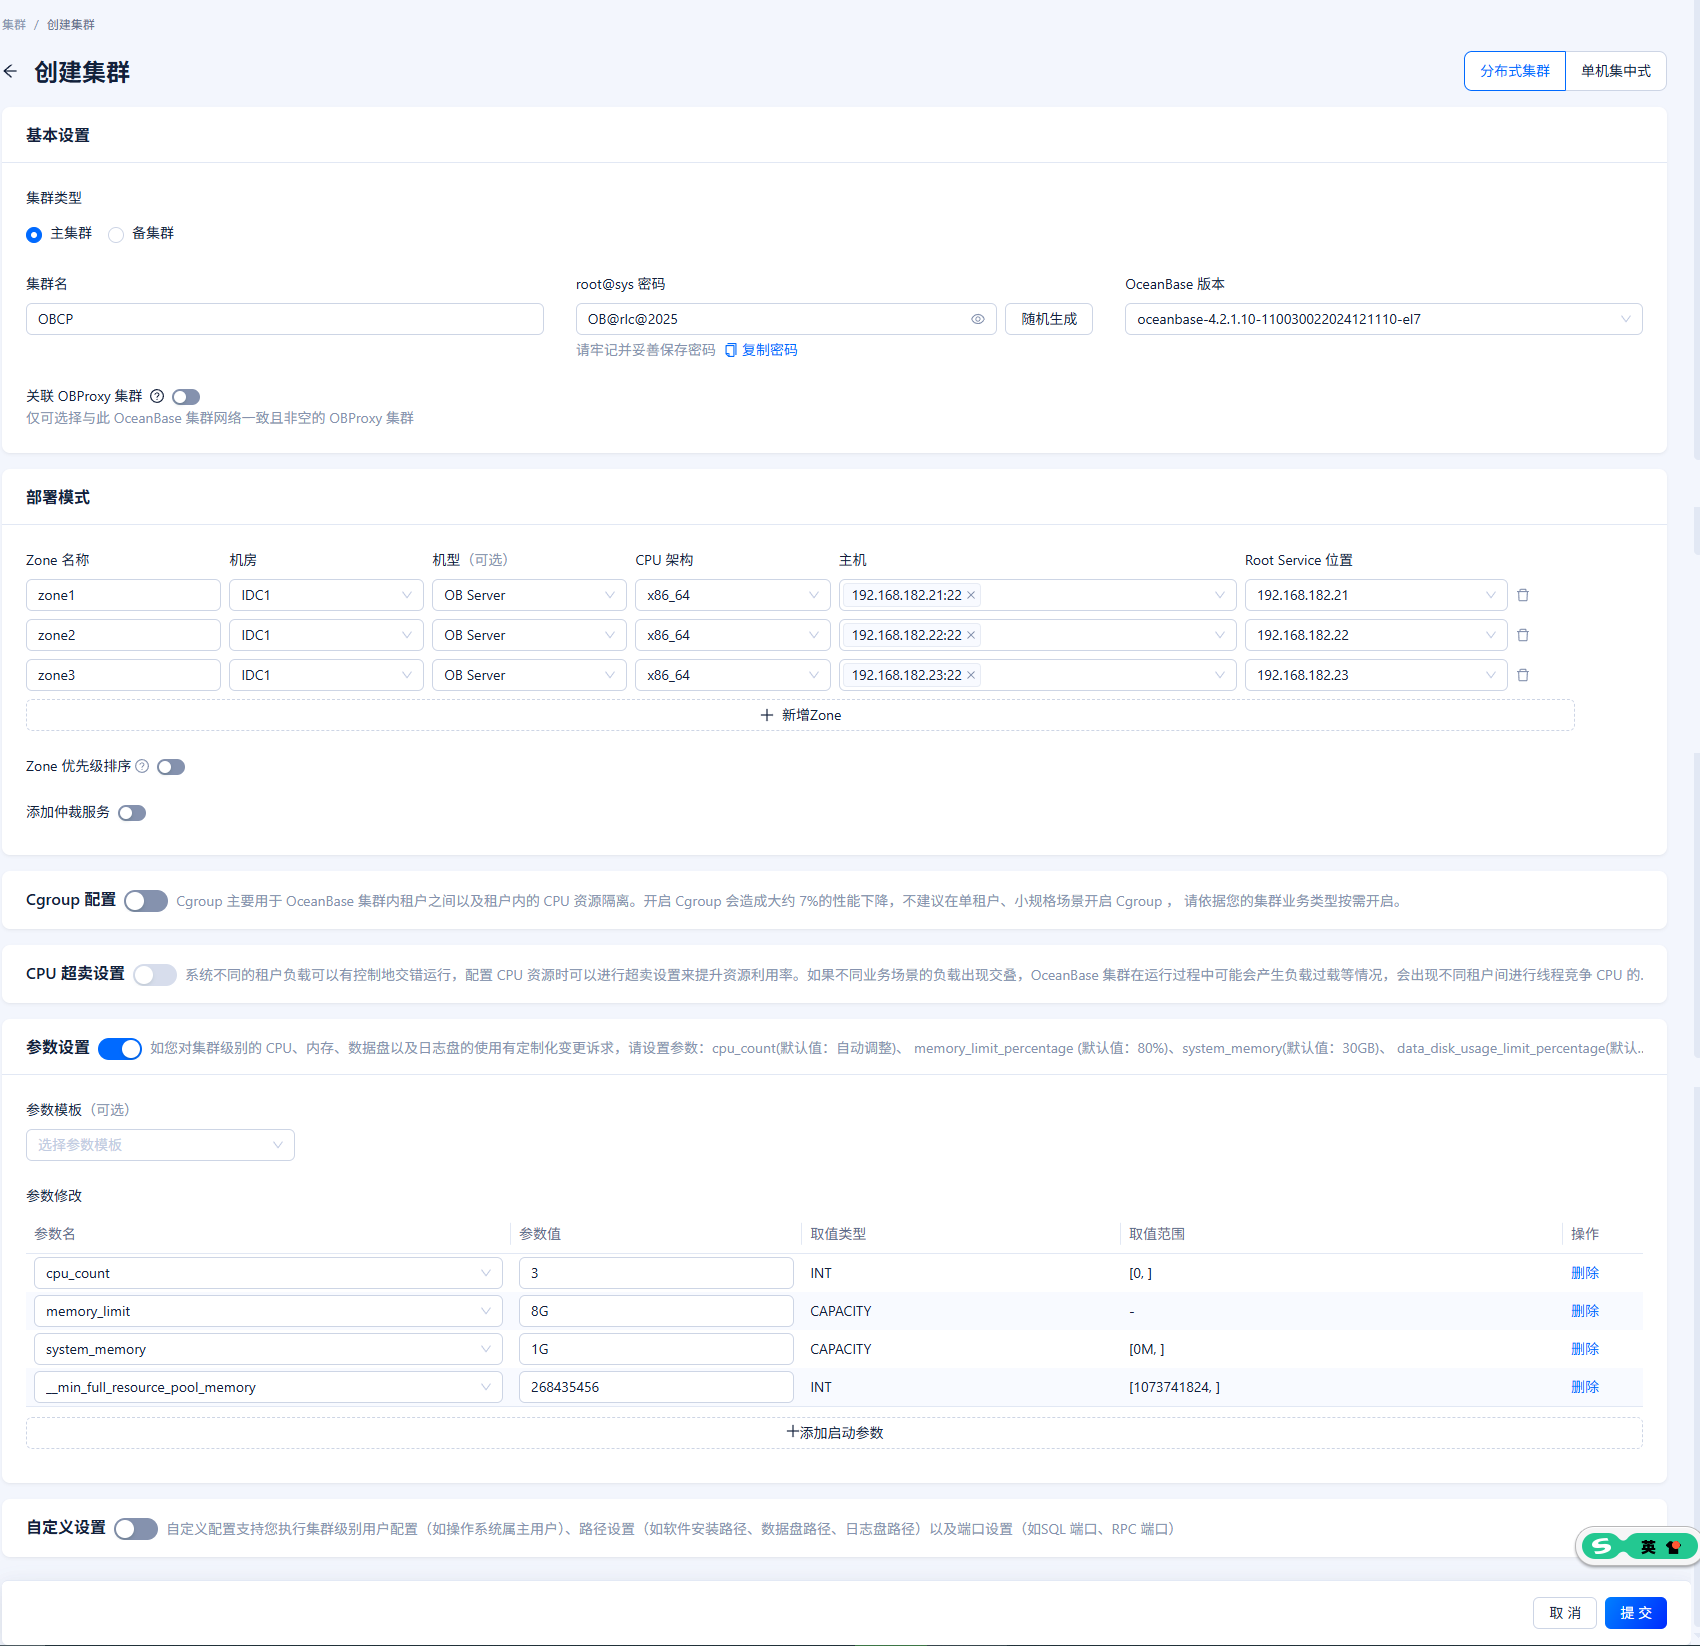Open help icon for Zone 优先级排序
The image size is (1700, 1646).
click(142, 766)
